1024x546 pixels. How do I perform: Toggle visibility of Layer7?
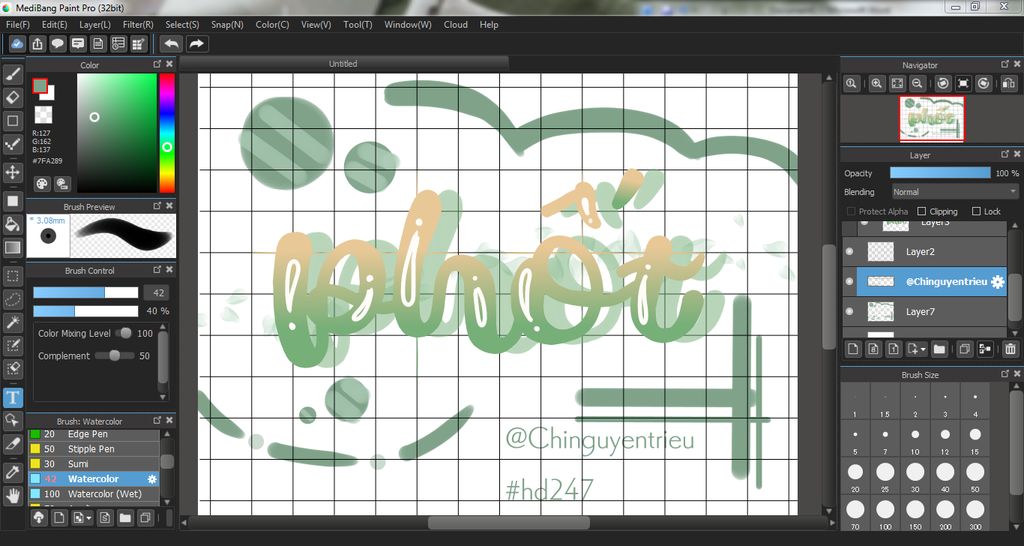(x=850, y=312)
